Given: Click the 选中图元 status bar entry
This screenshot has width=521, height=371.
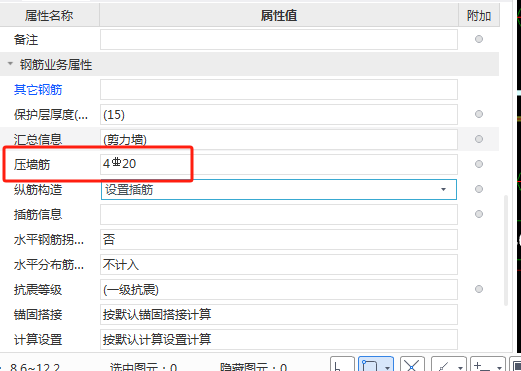Looking at the screenshot, I should (x=143, y=367).
